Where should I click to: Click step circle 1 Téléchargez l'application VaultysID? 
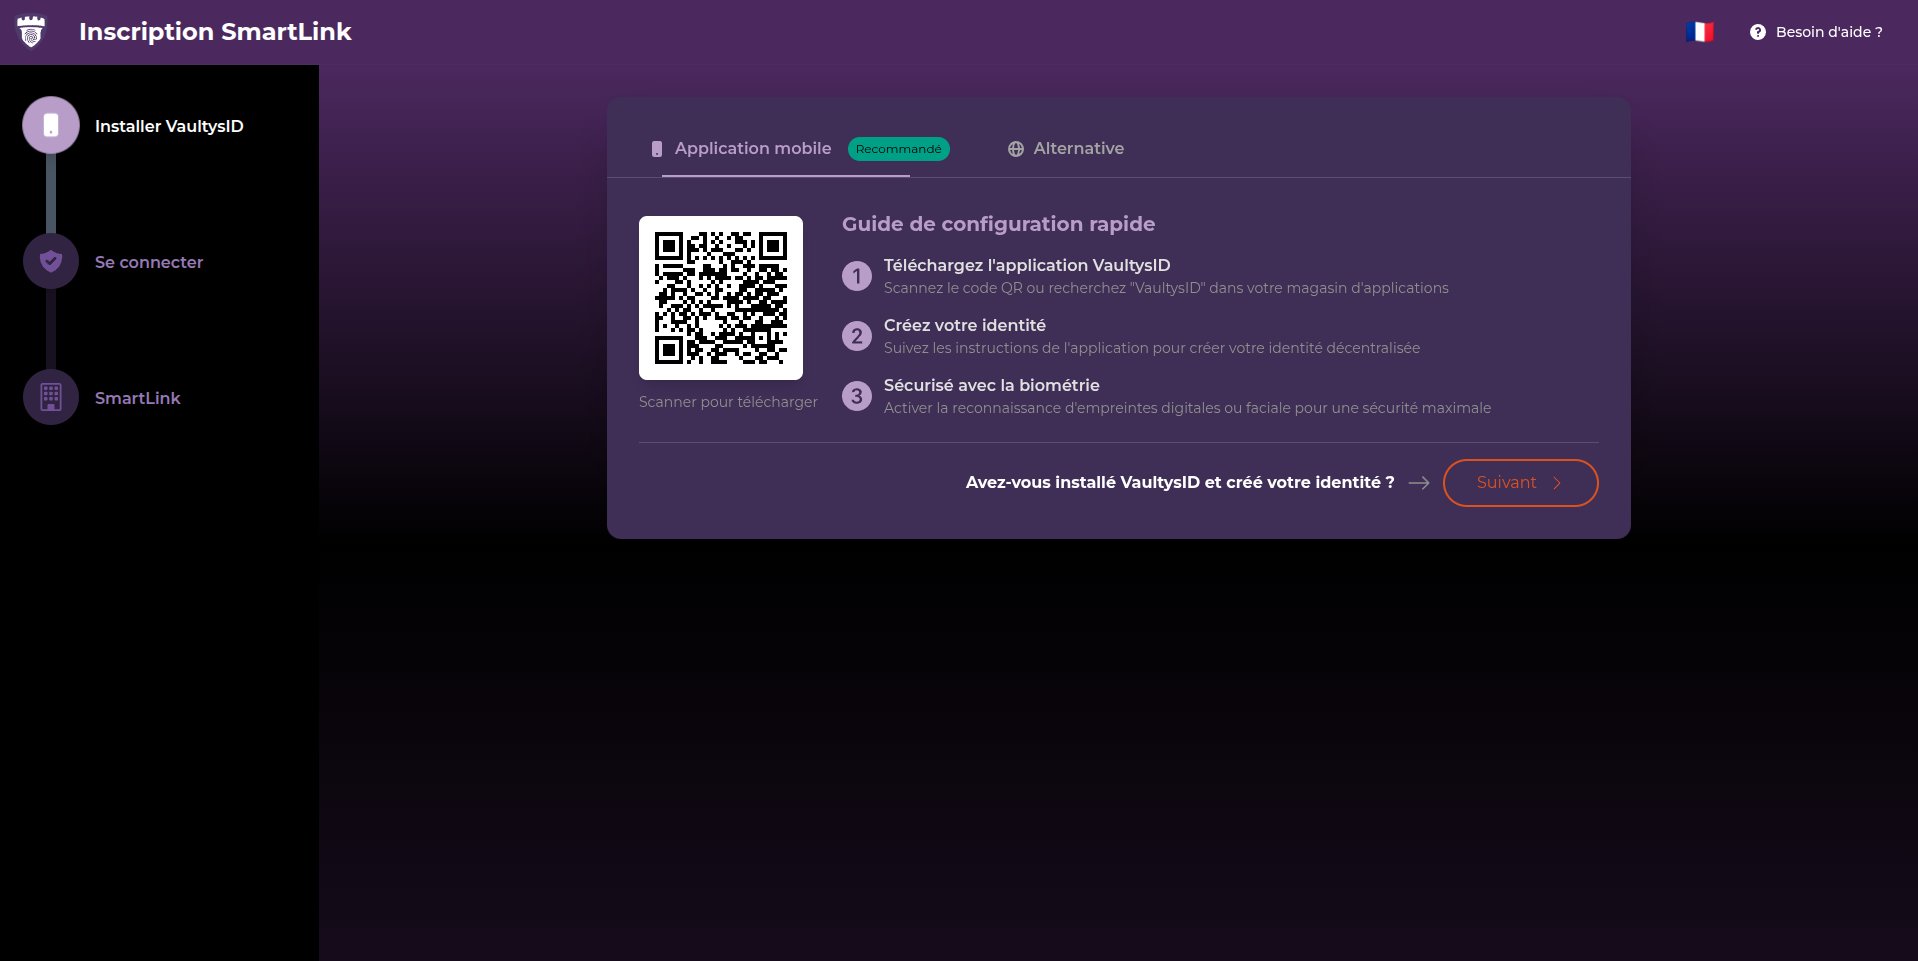click(x=857, y=276)
